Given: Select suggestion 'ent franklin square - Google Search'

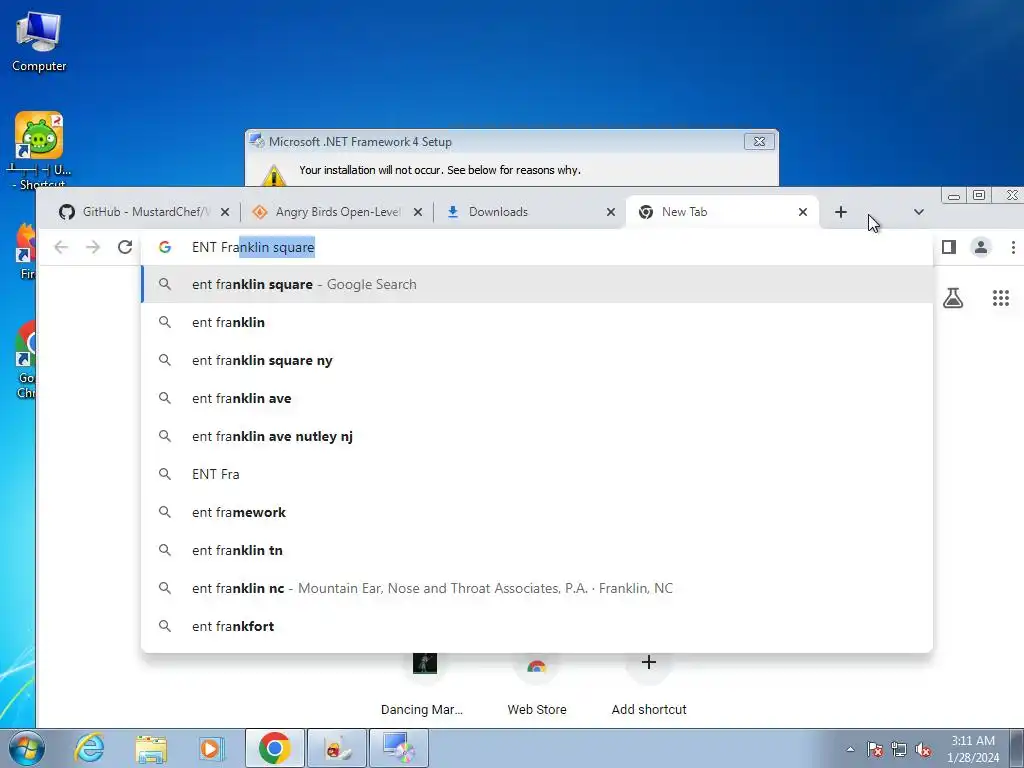Looking at the screenshot, I should (x=537, y=284).
